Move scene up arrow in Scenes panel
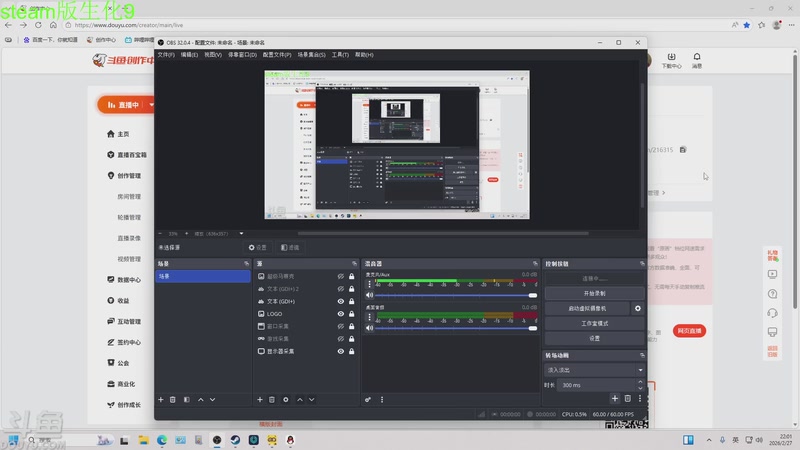This screenshot has height=450, width=800. (201, 399)
